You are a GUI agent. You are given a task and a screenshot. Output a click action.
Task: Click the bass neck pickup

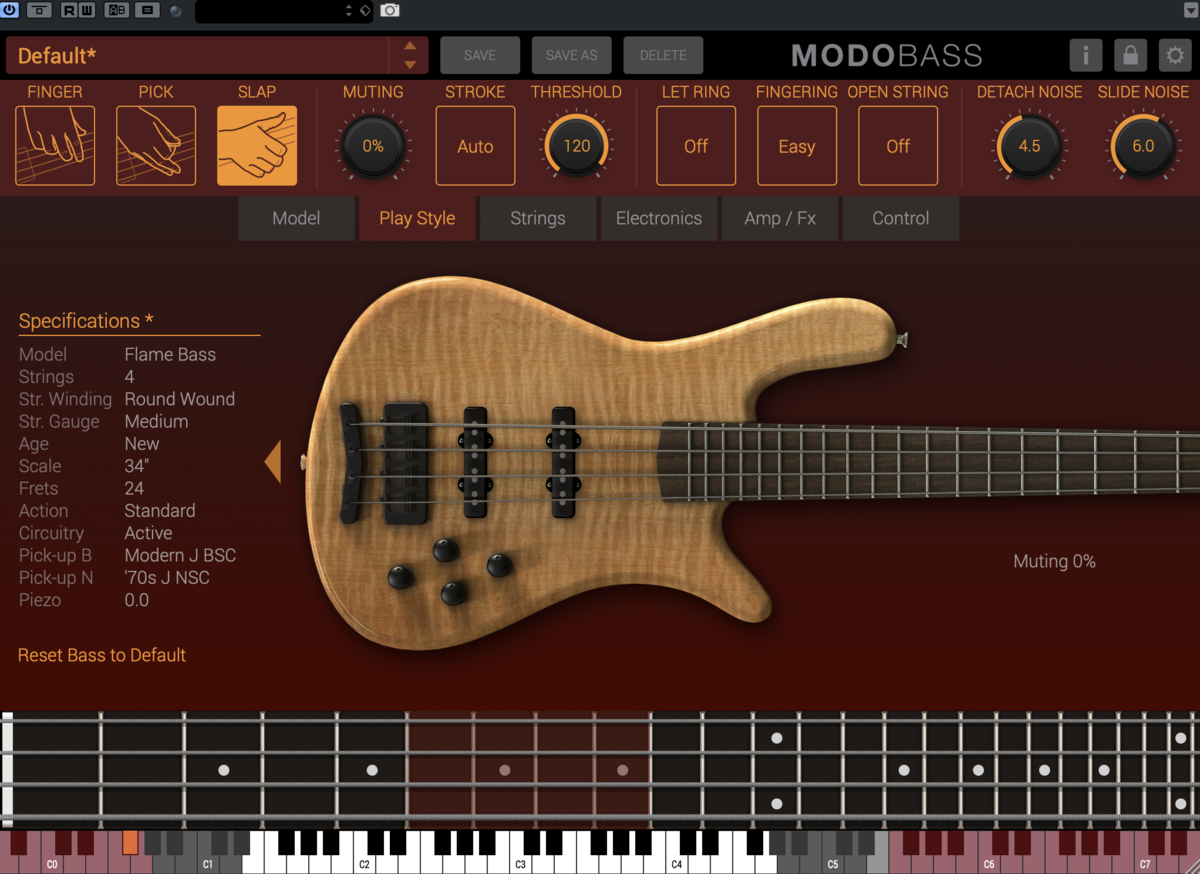563,462
